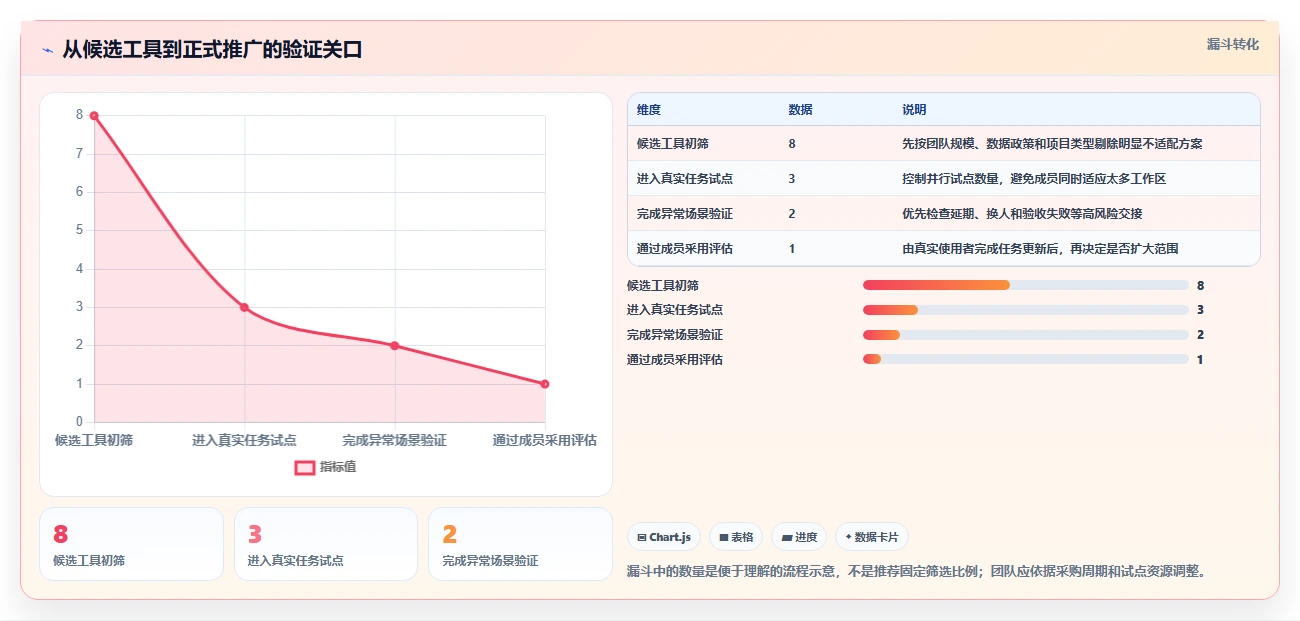Toggle the 指标值 legend entry in the chart

tap(326, 467)
